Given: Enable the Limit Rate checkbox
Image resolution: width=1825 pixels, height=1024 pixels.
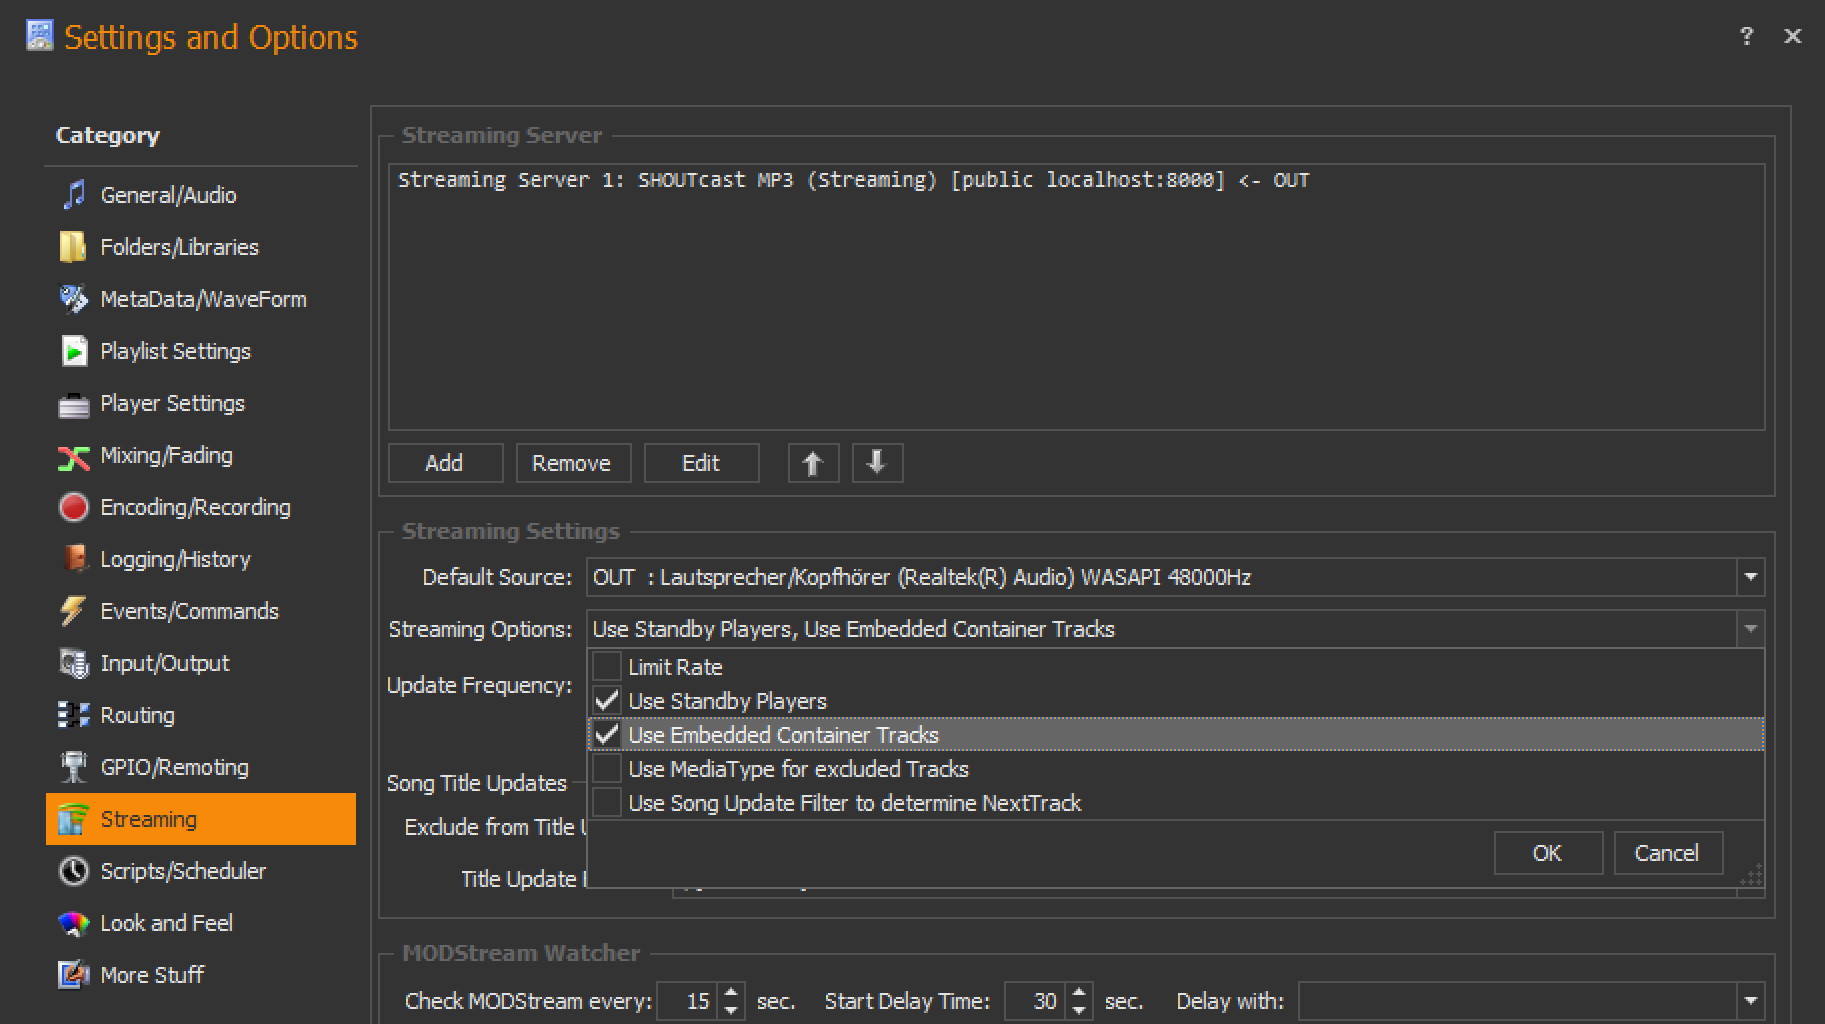Looking at the screenshot, I should click(x=607, y=667).
